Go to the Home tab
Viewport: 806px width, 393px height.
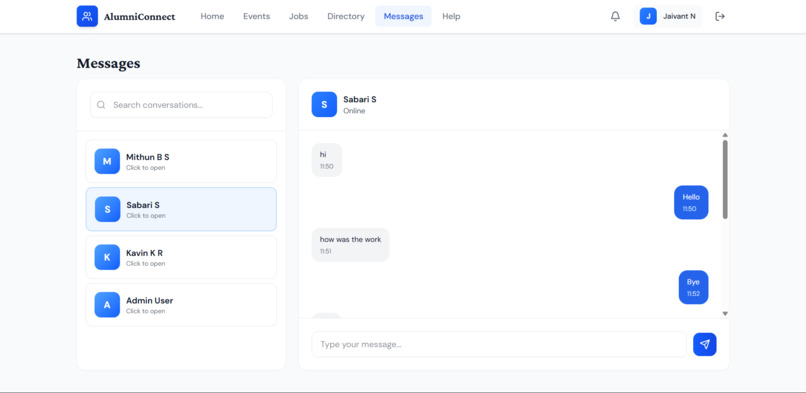coord(212,16)
